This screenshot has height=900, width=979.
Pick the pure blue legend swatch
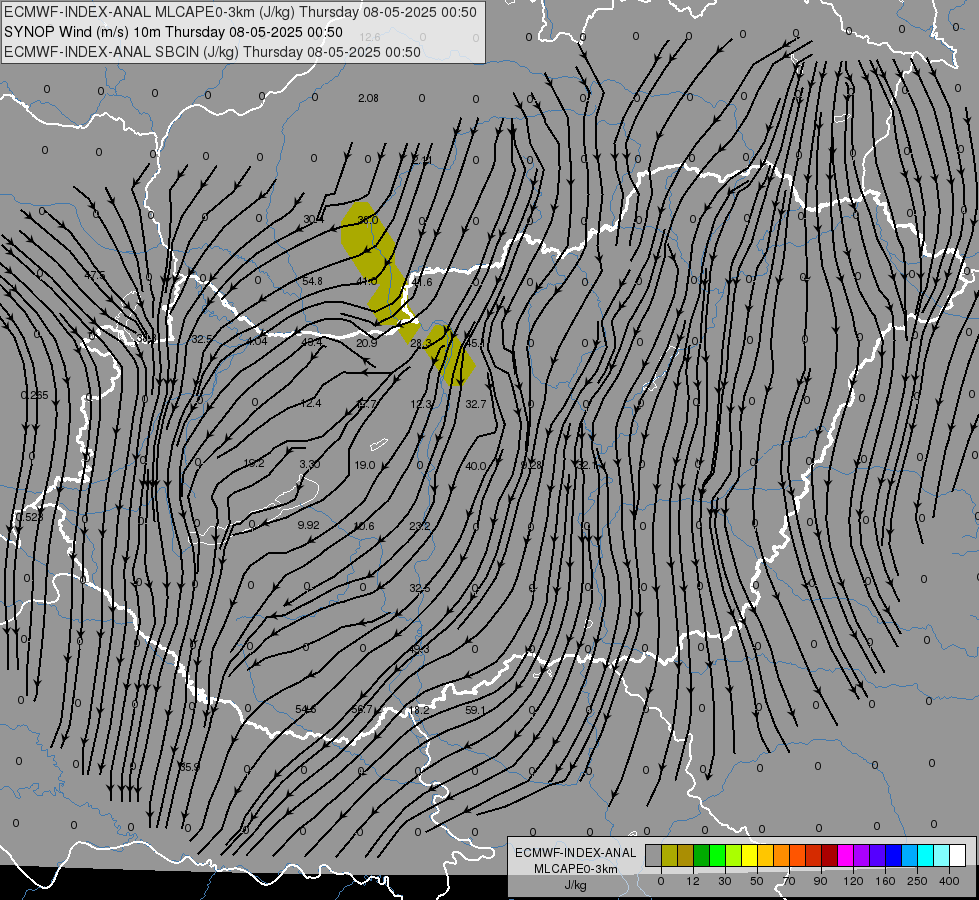[894, 855]
